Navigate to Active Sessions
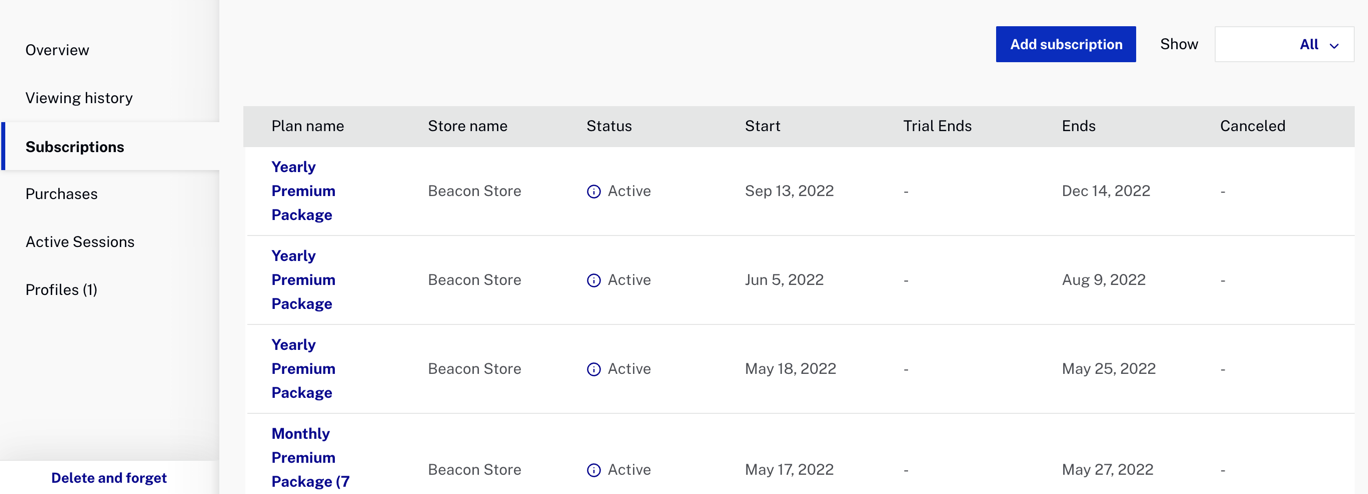Screen dimensions: 1368x494 pyautogui.click(x=80, y=242)
